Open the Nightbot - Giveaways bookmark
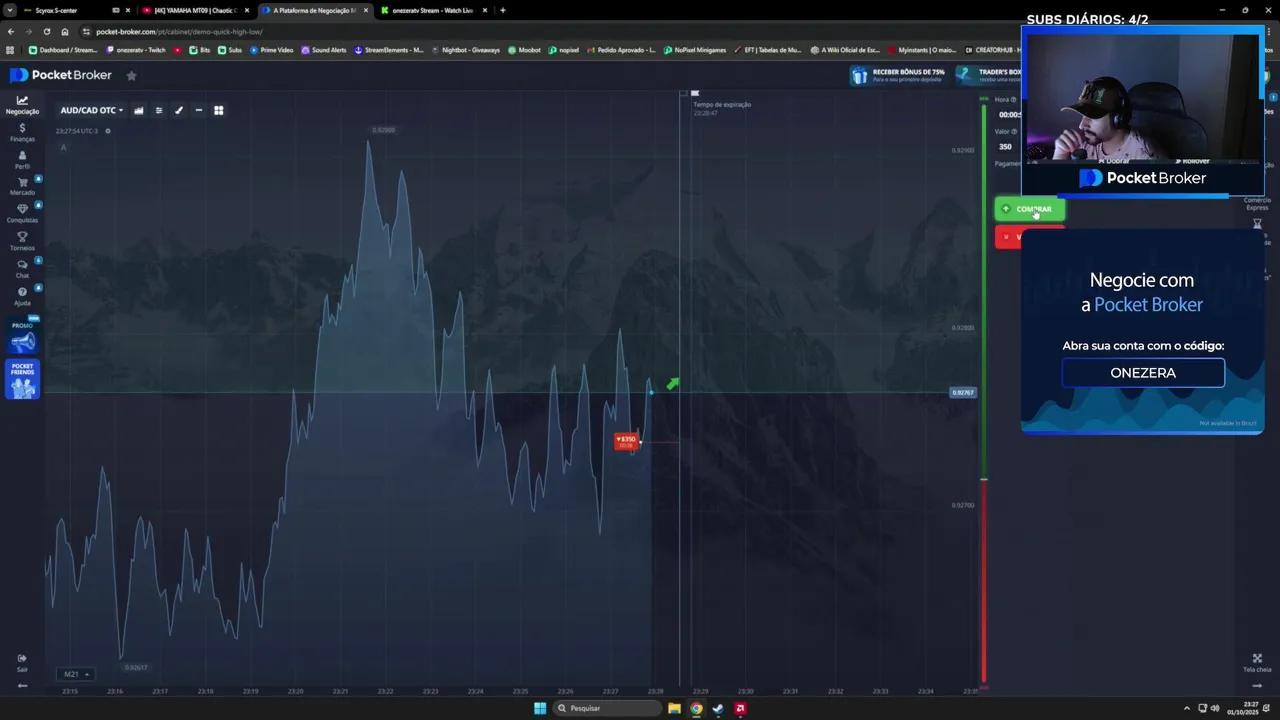 [x=466, y=50]
